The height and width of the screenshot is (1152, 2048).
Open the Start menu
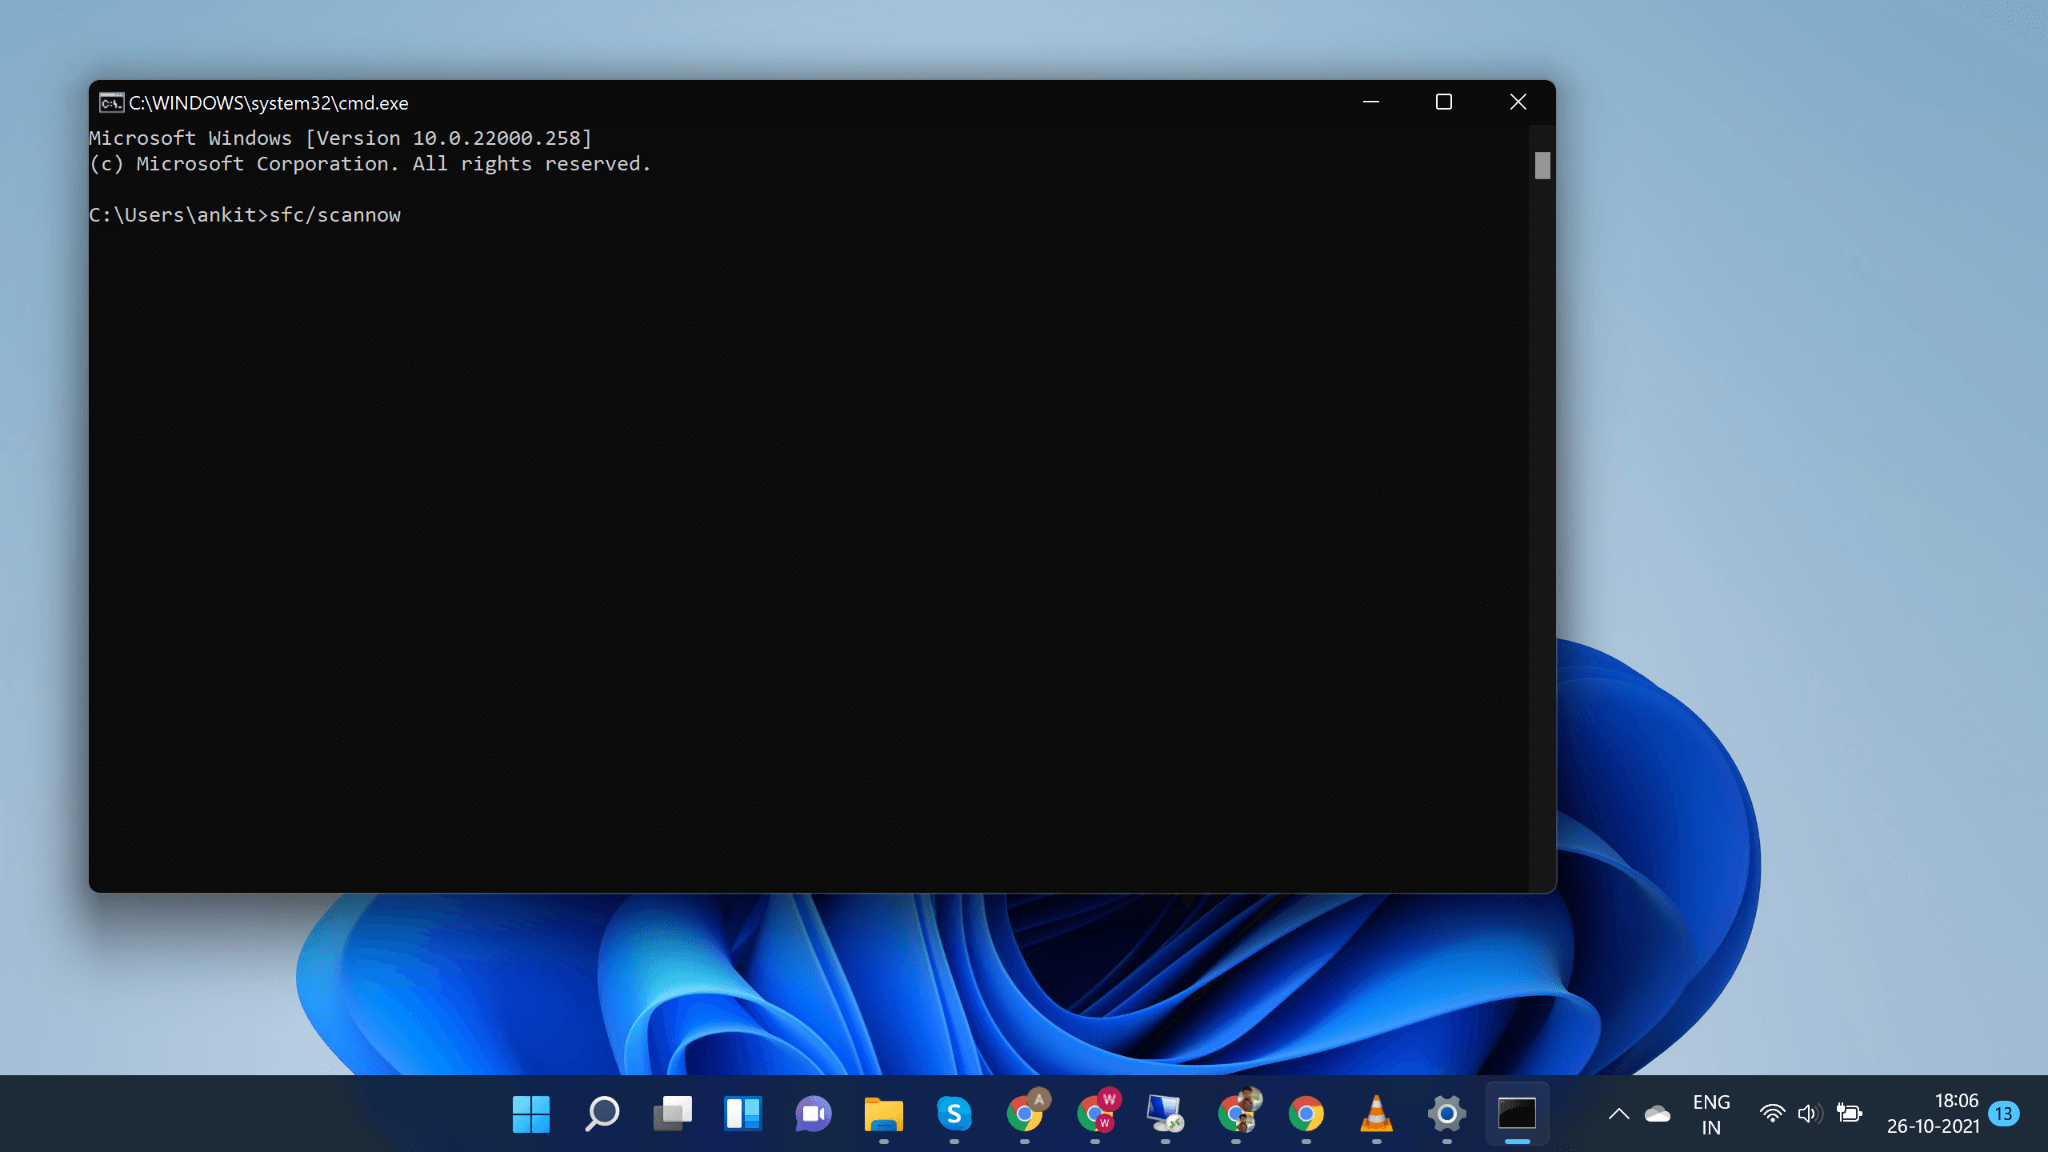[531, 1113]
